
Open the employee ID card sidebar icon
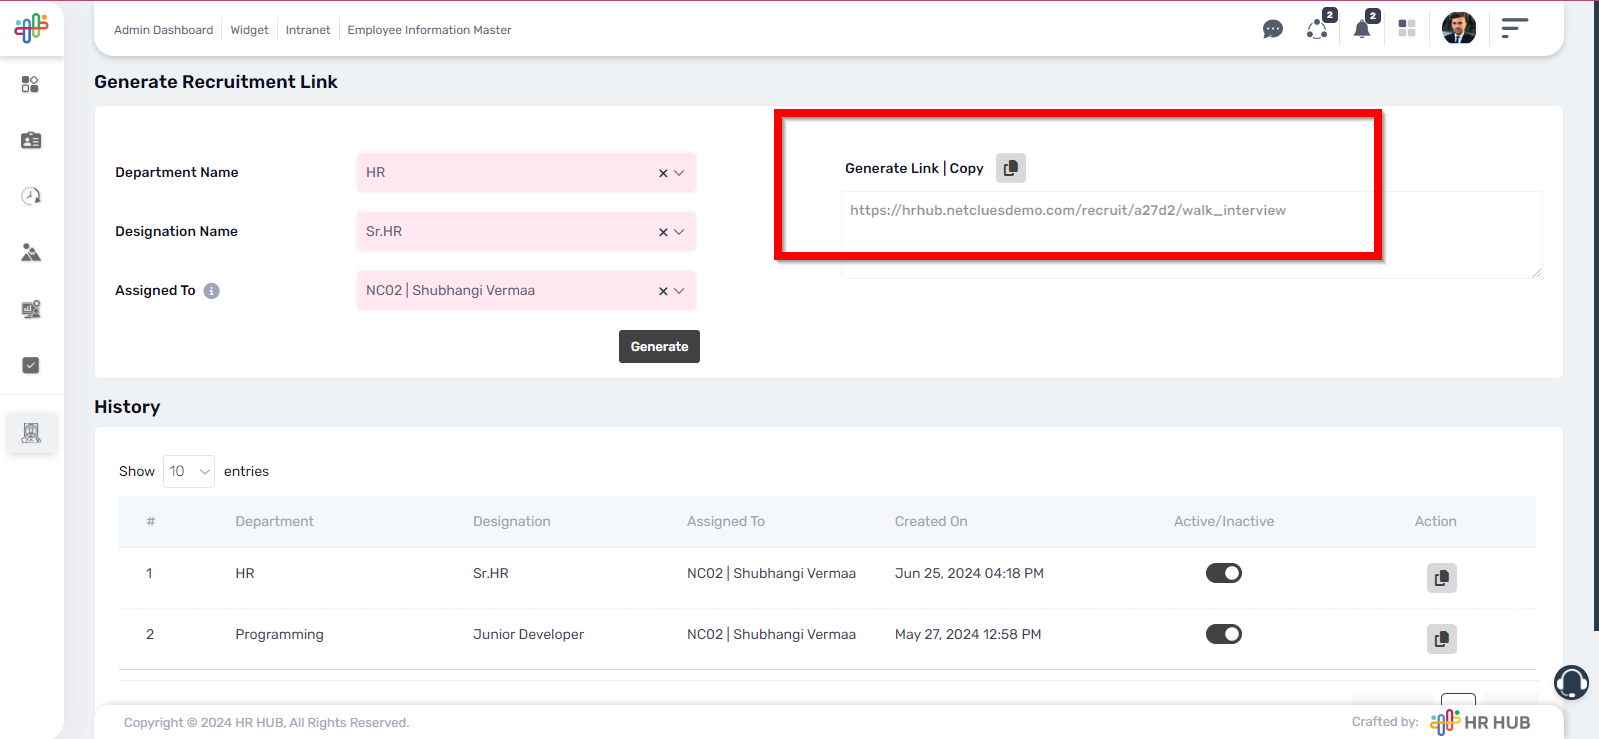click(31, 140)
